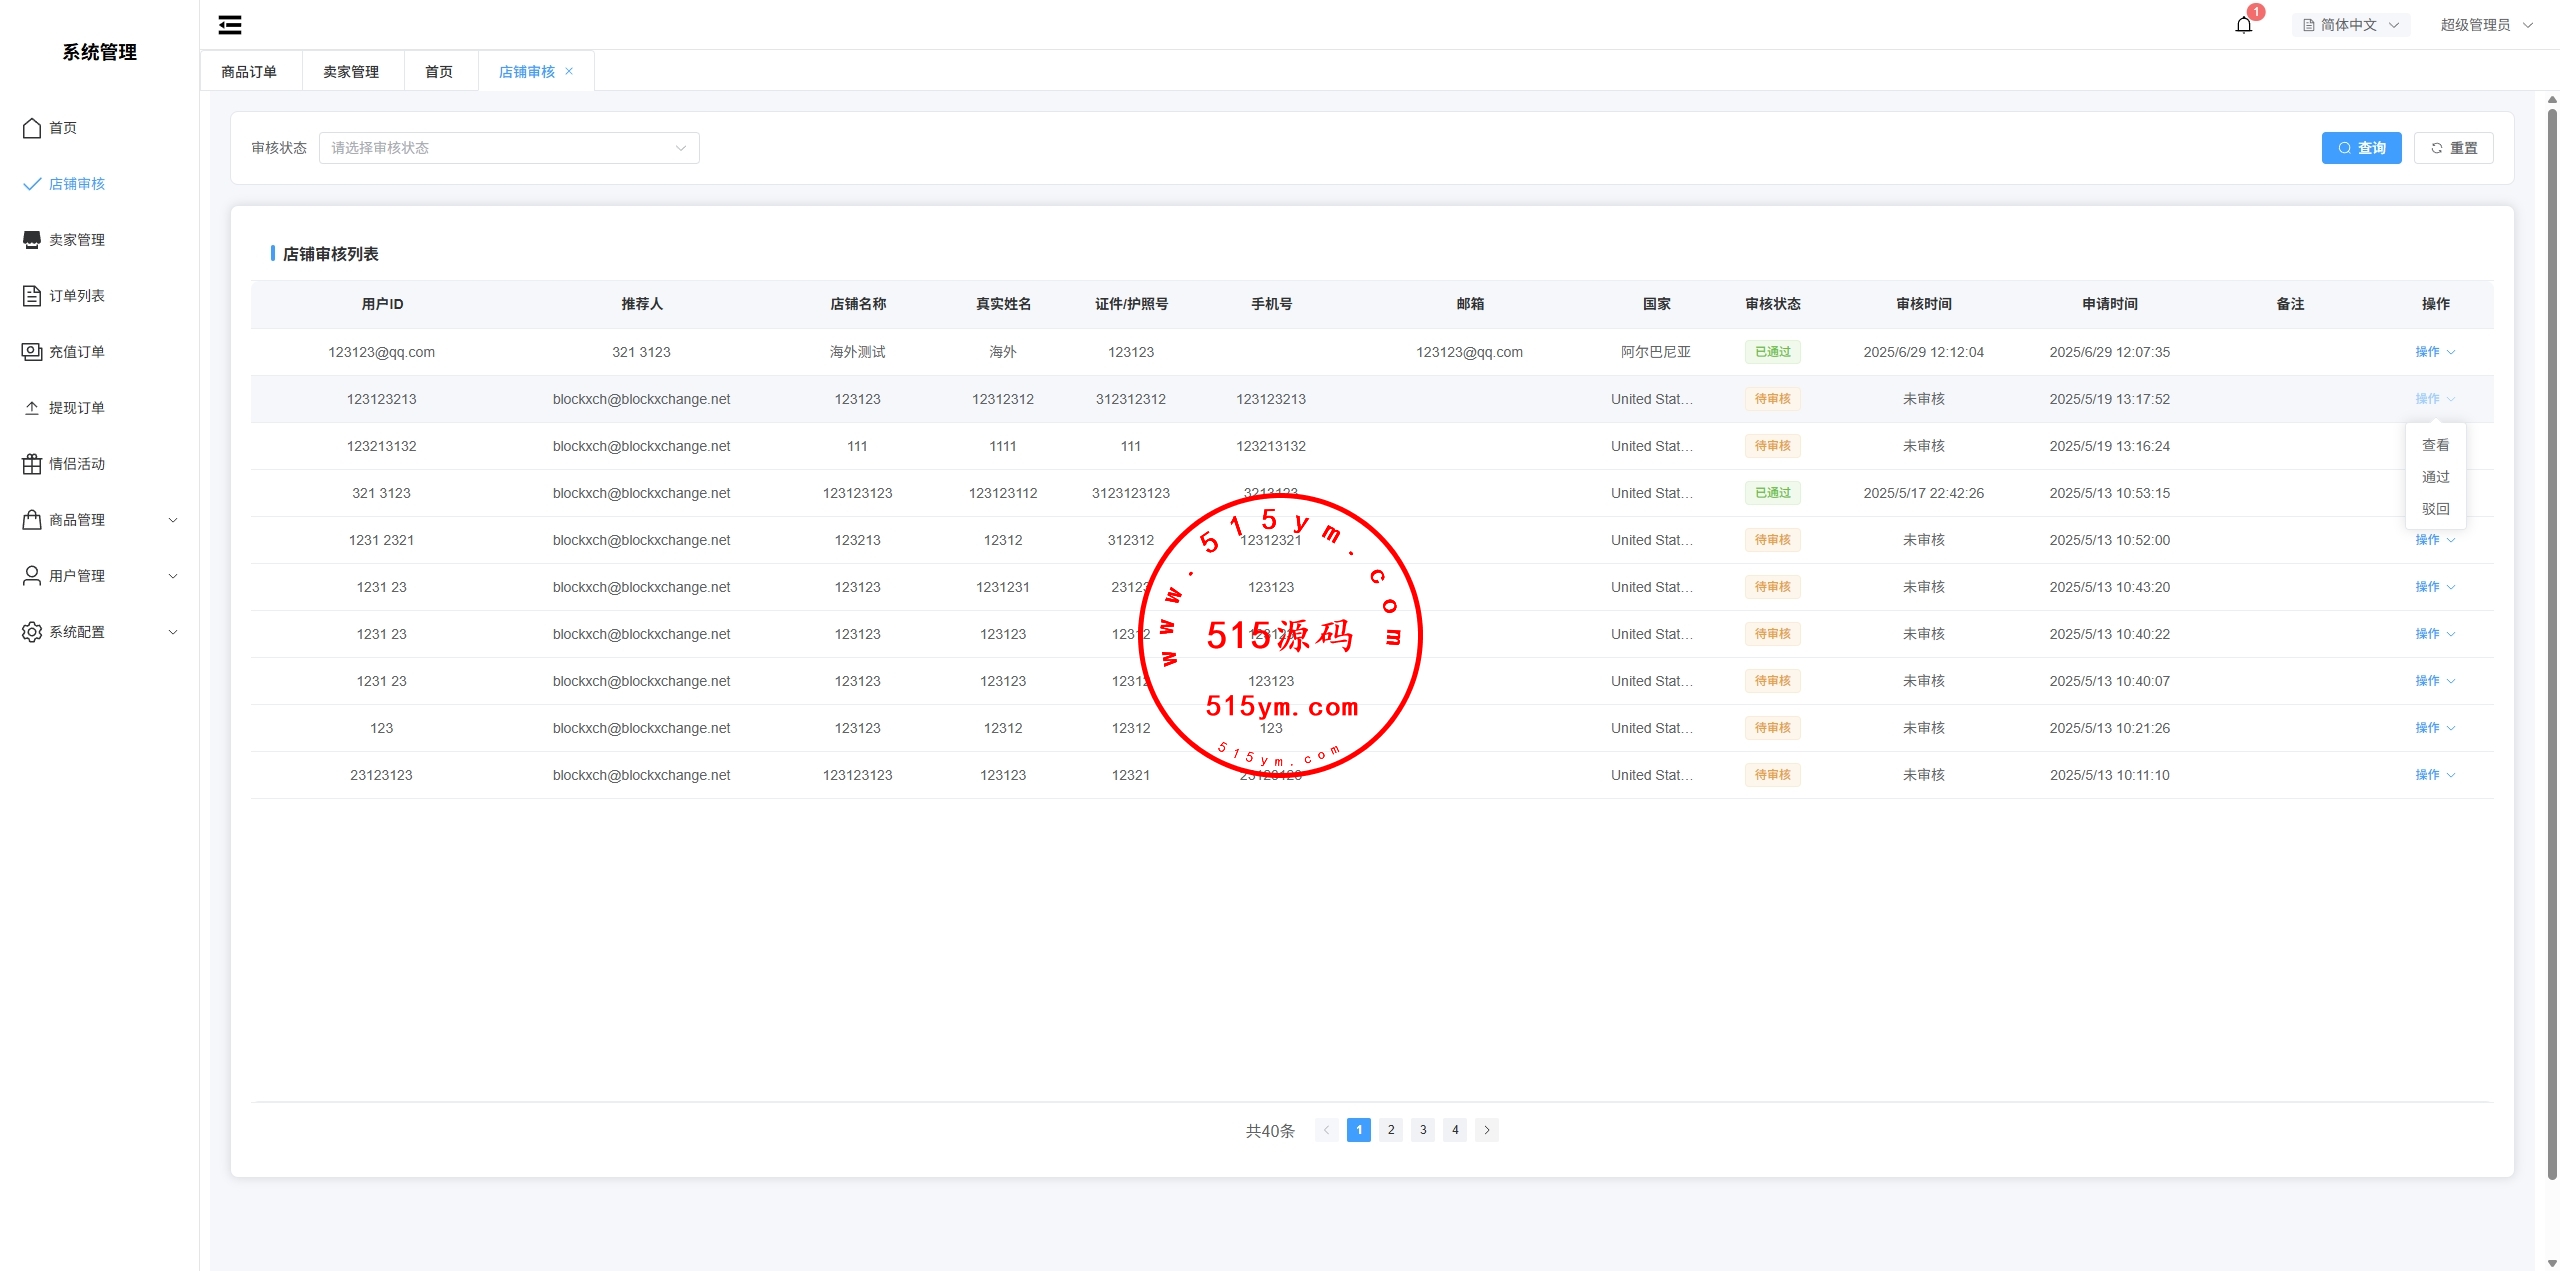Click the next page arrow
This screenshot has width=2560, height=1271.
tap(1487, 1130)
